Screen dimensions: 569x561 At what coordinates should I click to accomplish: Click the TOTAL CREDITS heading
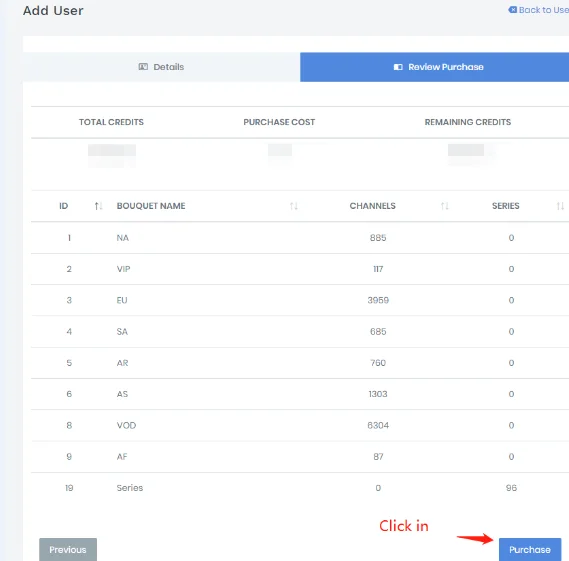click(111, 122)
